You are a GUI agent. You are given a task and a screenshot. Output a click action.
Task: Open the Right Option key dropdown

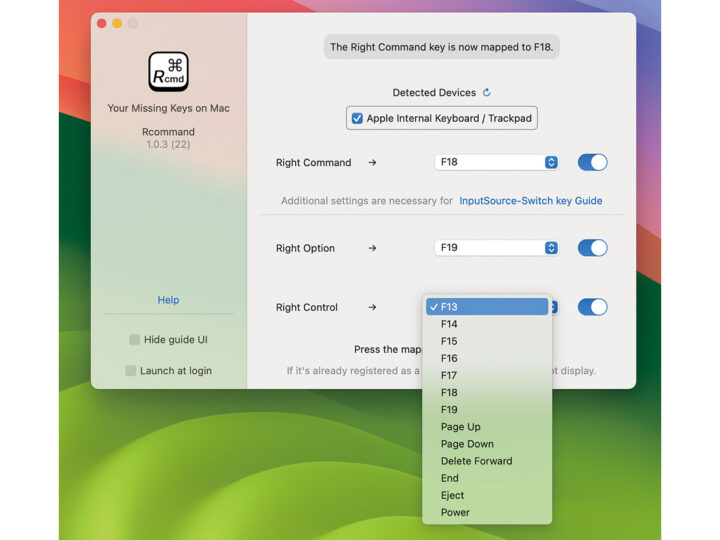(x=496, y=248)
